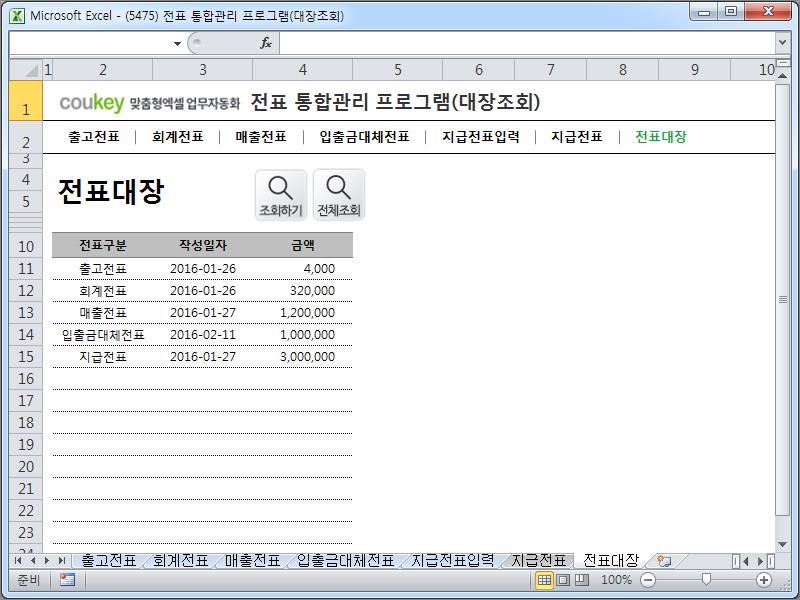
Task: Click 지급전표입력 link in navigation bar
Action: 481,137
